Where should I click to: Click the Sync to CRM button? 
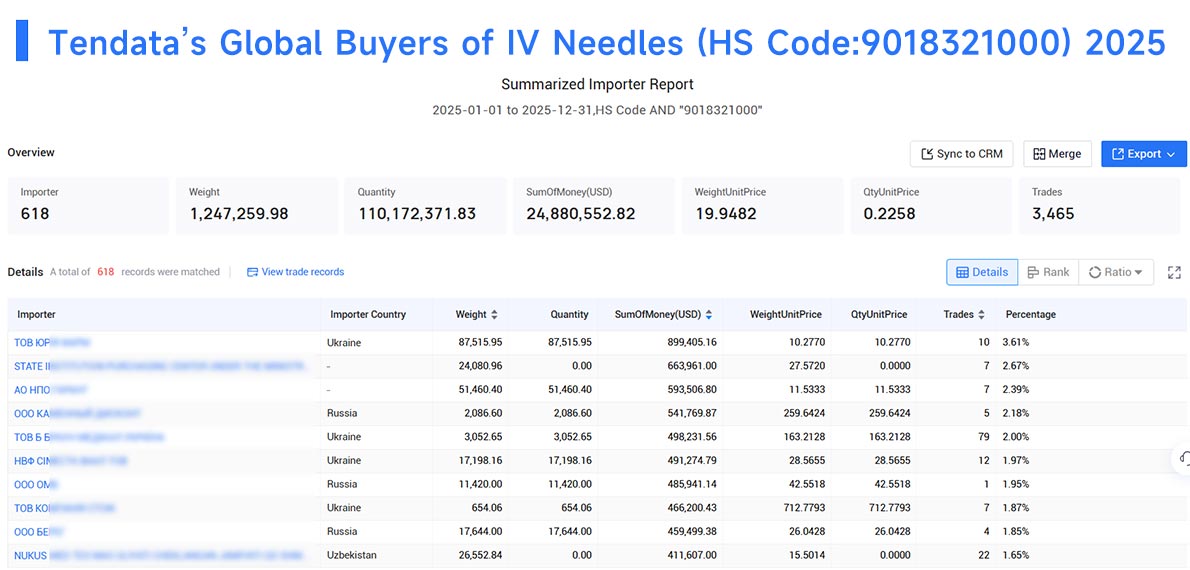(x=962, y=154)
